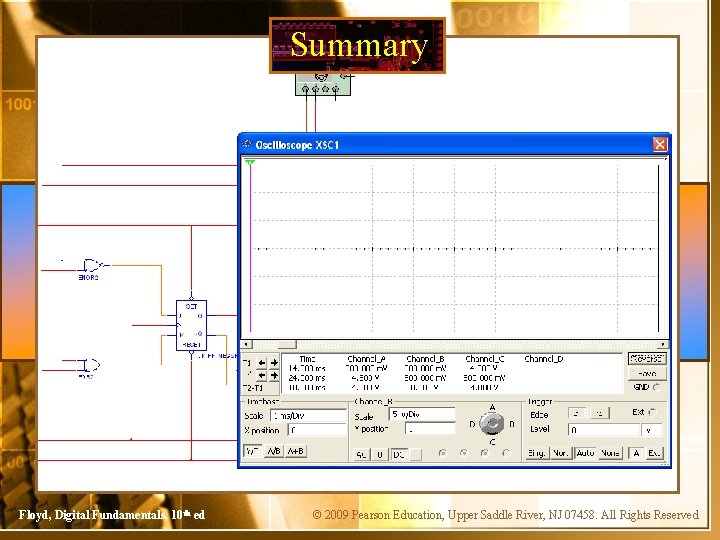Move cursor T2 right with its arrow
Screen dimensions: 720x540
point(274,376)
